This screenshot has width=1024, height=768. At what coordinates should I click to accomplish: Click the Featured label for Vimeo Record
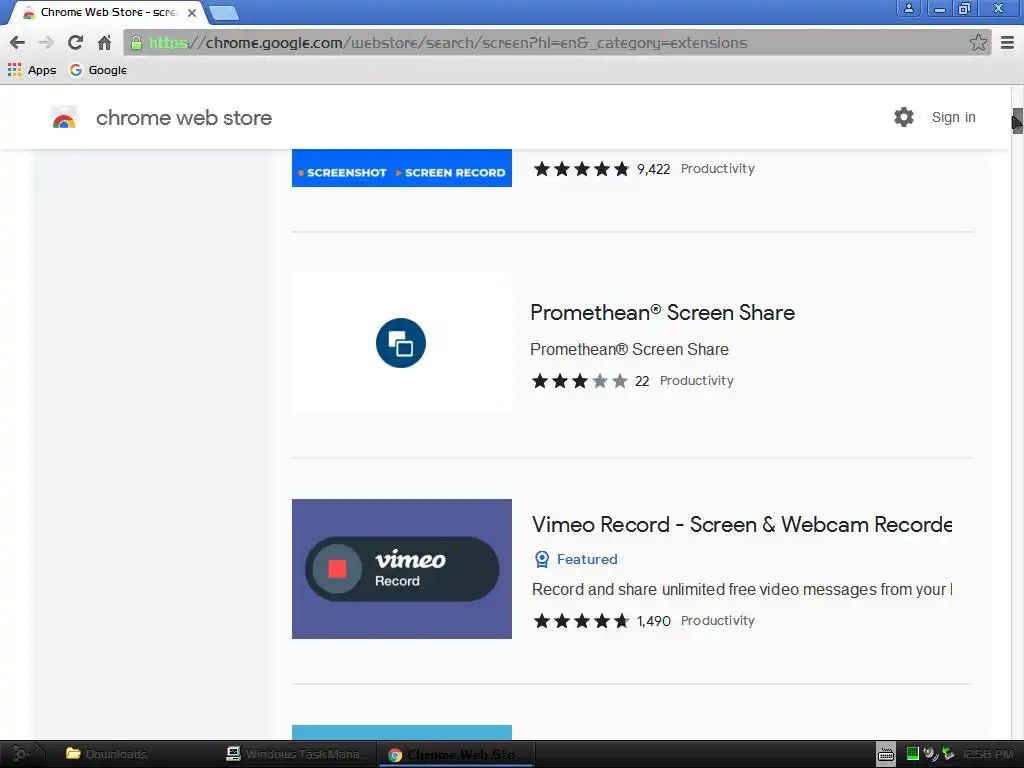[x=587, y=559]
